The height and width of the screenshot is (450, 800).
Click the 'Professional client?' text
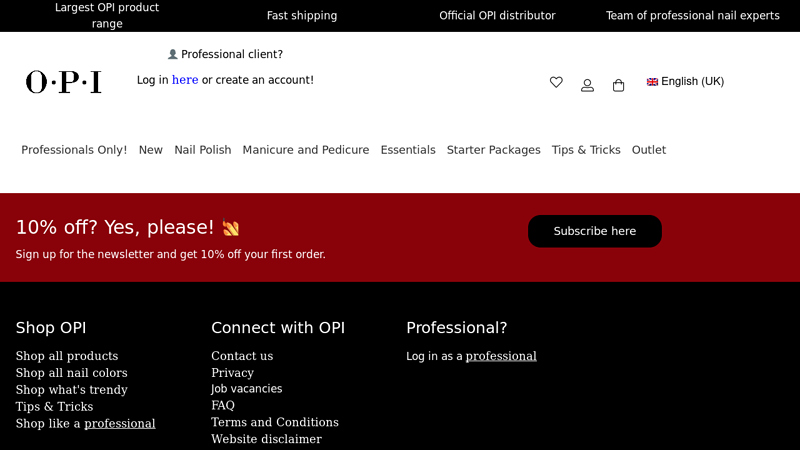[232, 54]
